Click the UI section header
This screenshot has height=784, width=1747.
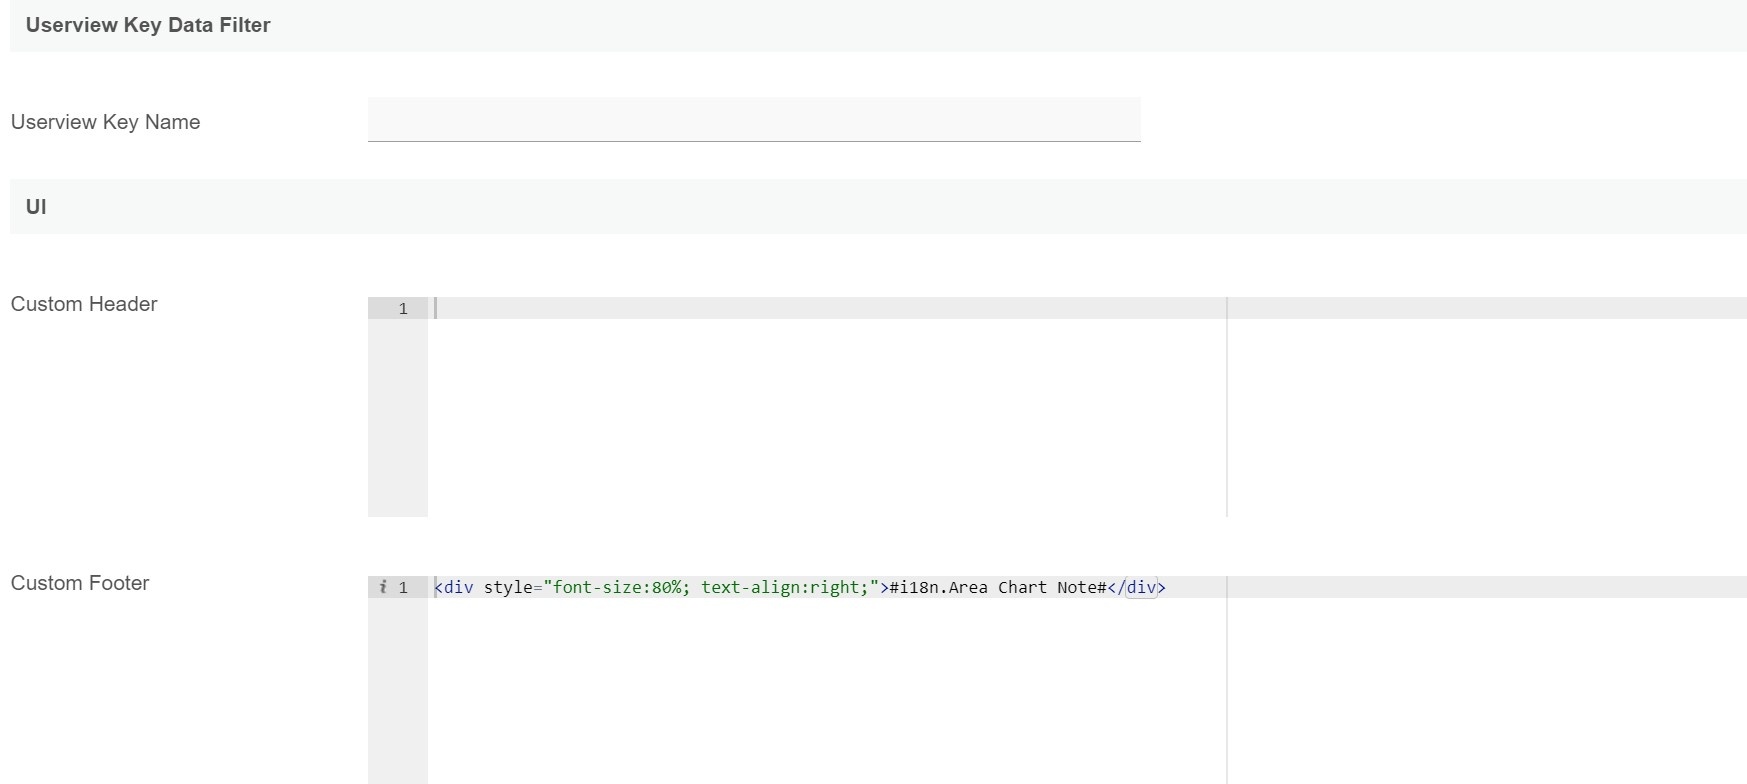tap(36, 207)
